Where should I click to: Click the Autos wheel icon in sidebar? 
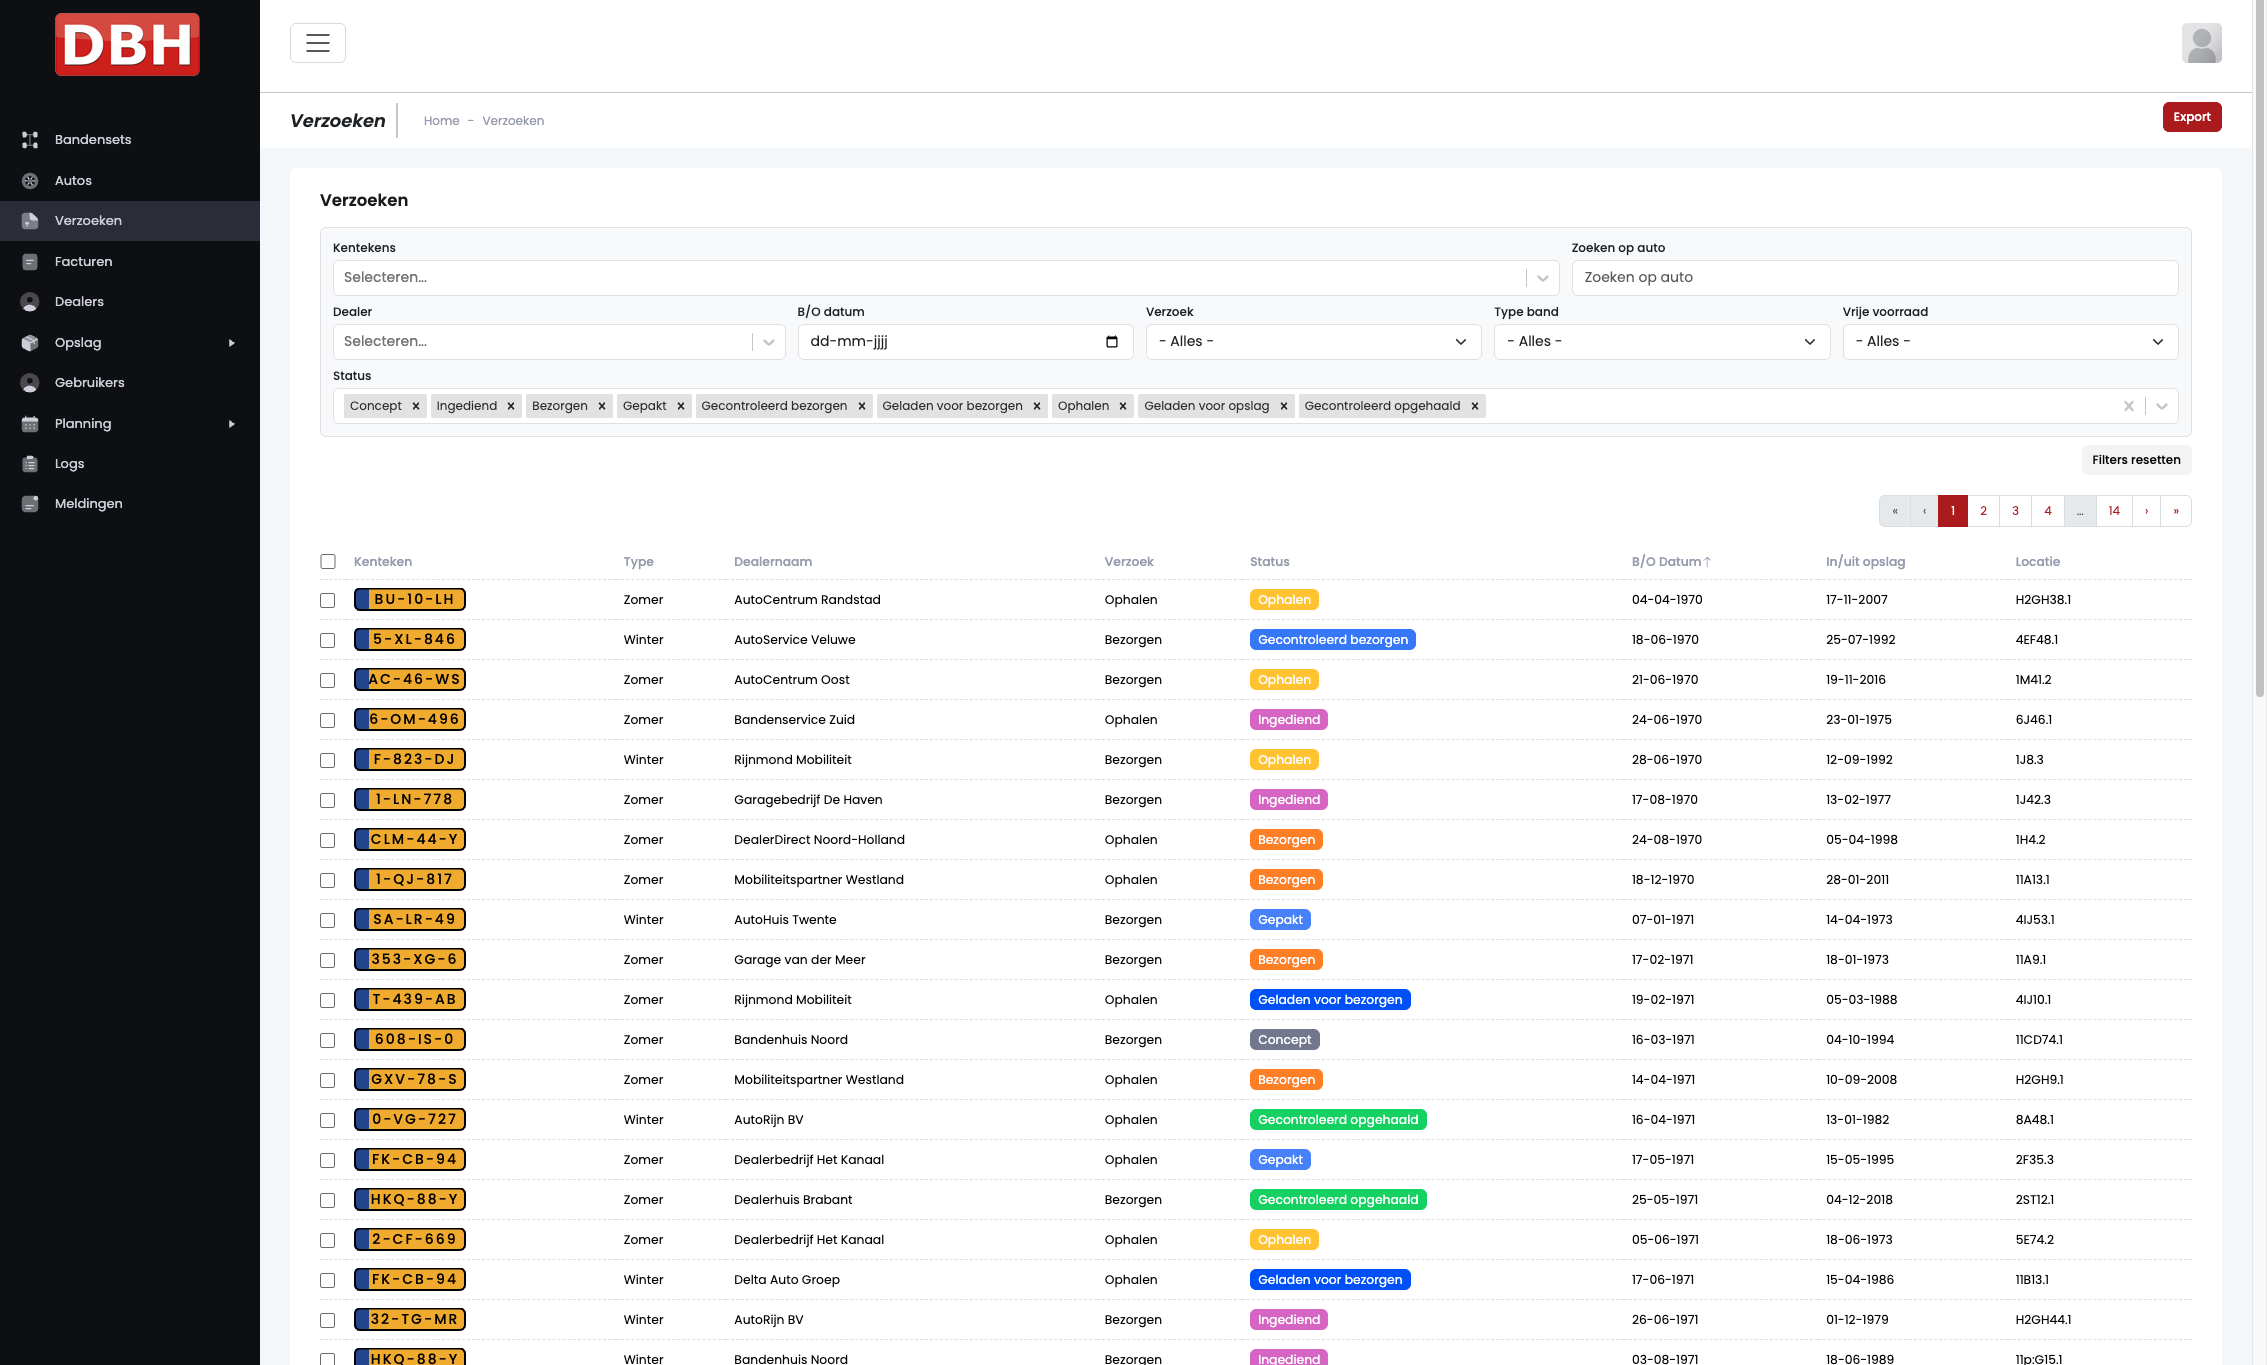click(30, 181)
